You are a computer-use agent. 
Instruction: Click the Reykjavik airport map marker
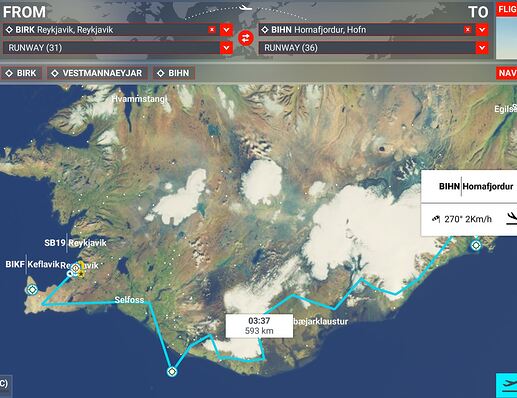point(76,268)
